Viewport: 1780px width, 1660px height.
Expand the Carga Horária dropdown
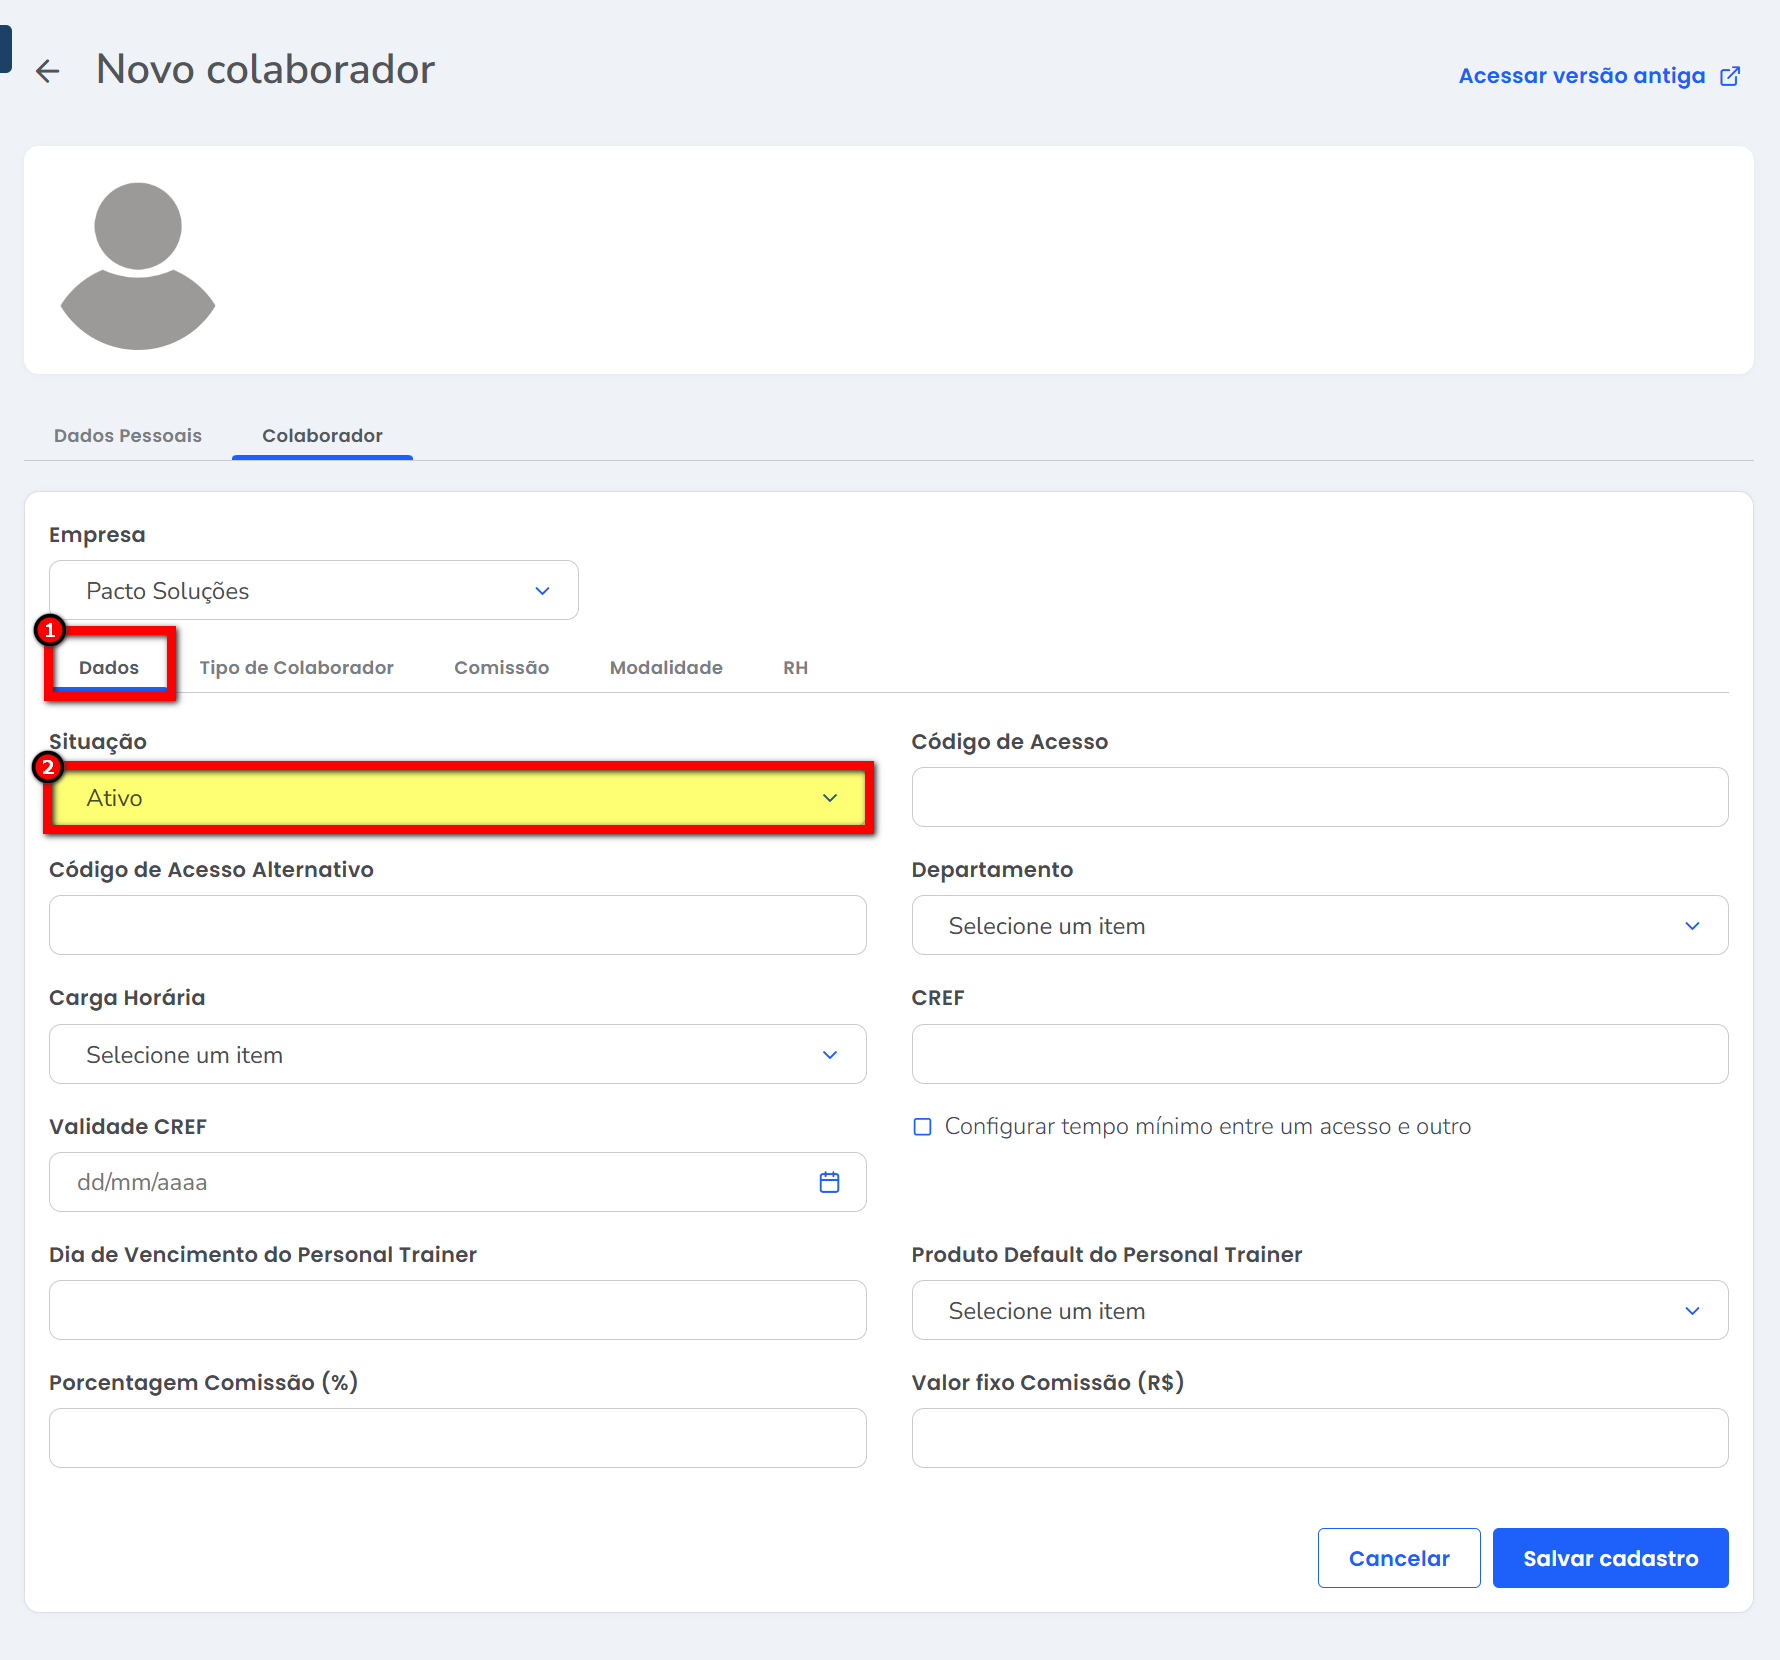(457, 1055)
